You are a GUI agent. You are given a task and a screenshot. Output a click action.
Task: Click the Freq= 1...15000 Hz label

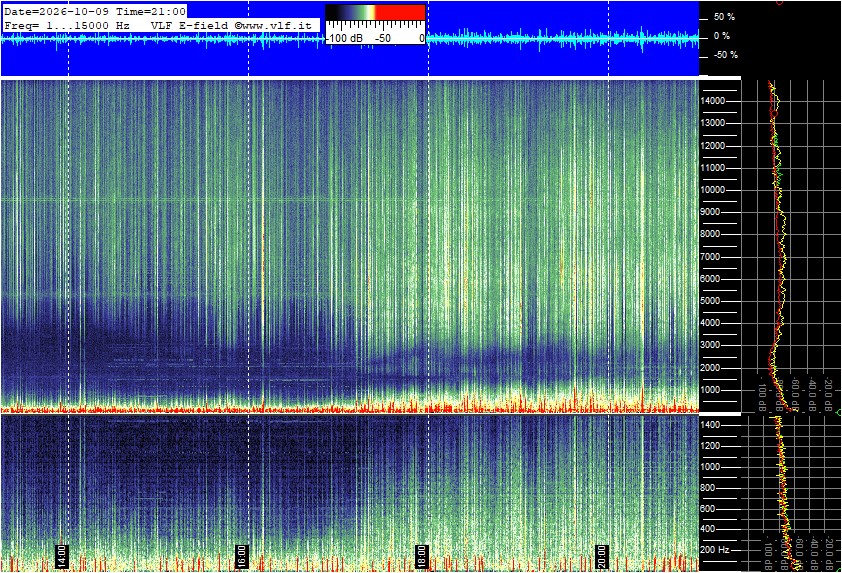[67, 25]
